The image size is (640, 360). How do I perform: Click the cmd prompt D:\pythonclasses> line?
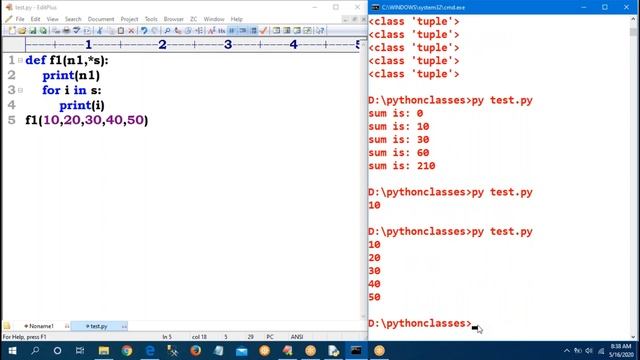420,324
